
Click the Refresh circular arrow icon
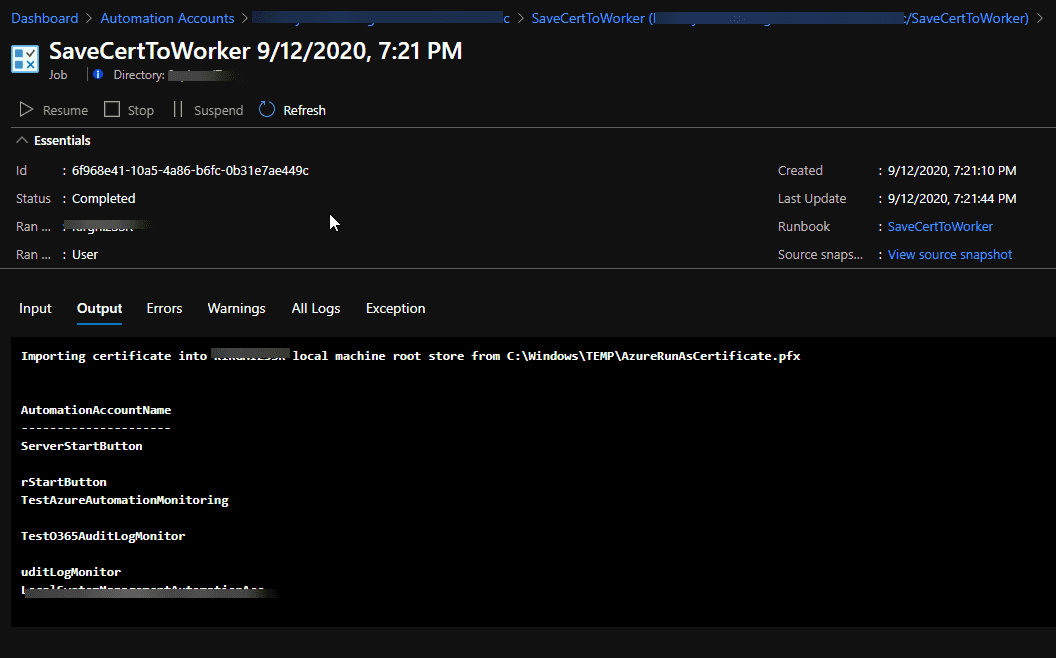click(267, 109)
